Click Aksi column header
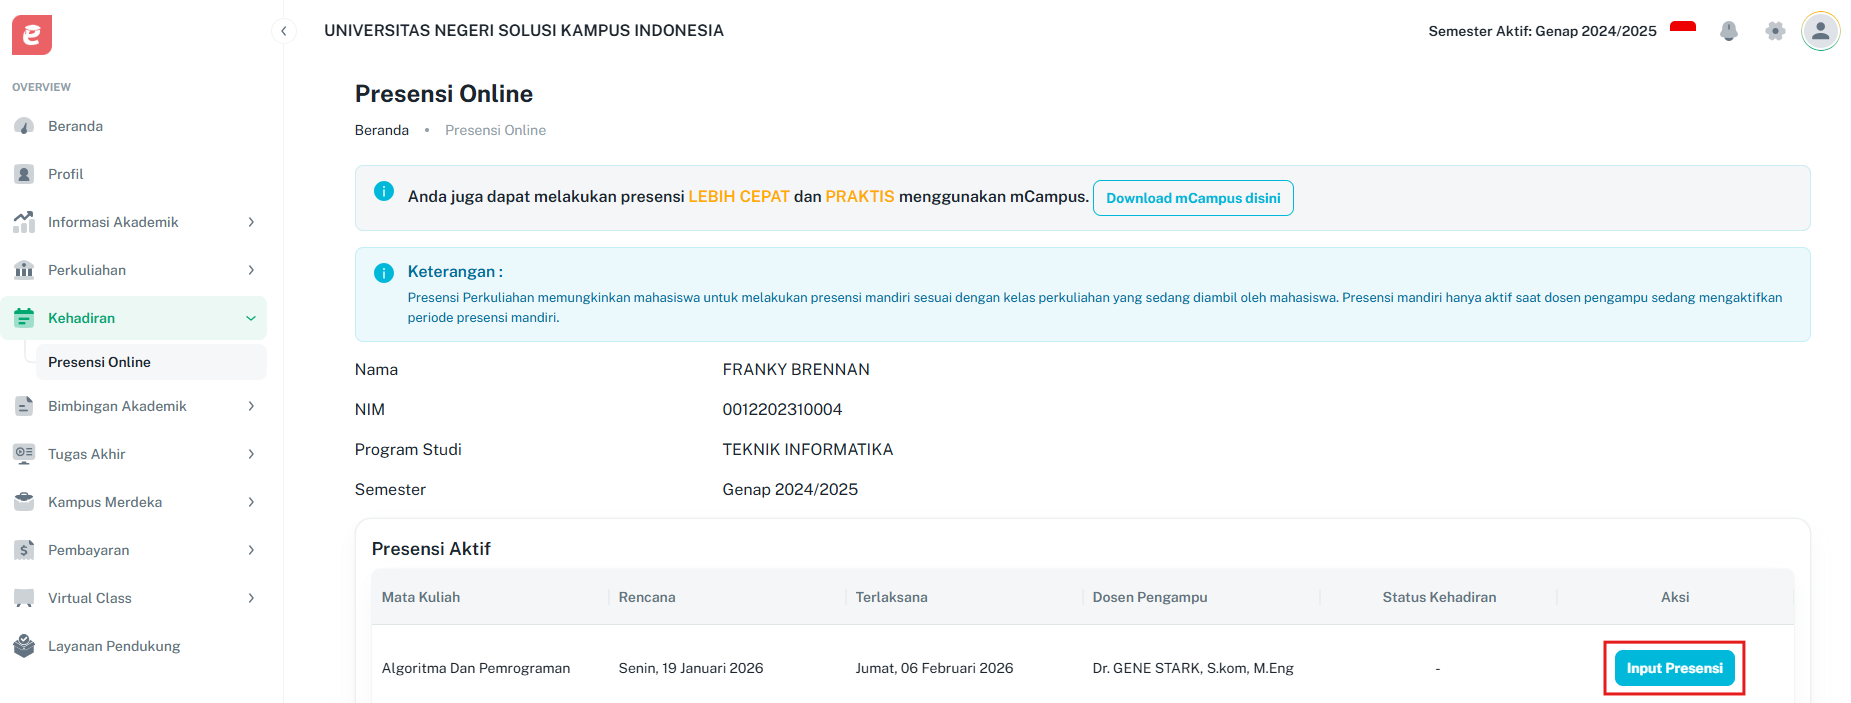The height and width of the screenshot is (703, 1851). (1675, 597)
